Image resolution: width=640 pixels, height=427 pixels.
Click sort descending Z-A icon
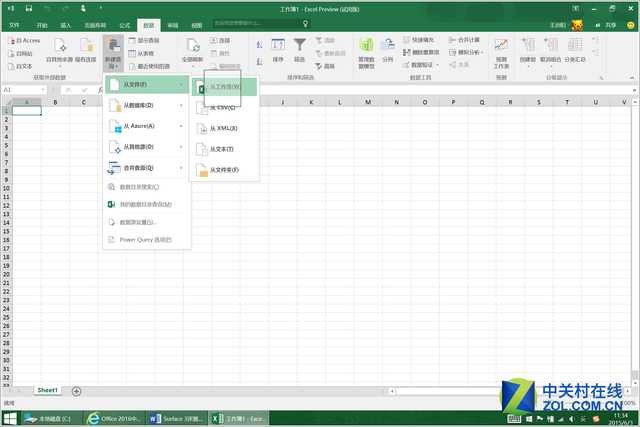click(x=259, y=62)
